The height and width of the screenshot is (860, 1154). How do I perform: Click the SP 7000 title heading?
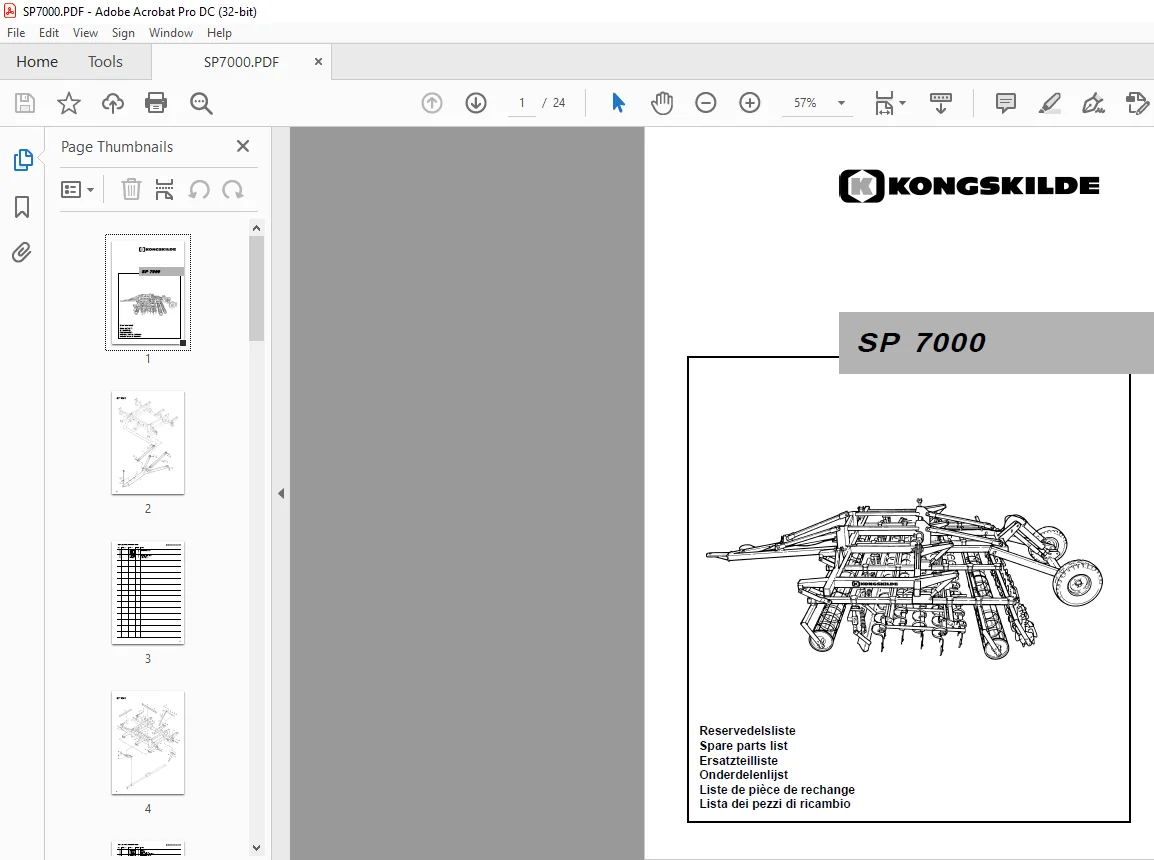click(x=921, y=343)
